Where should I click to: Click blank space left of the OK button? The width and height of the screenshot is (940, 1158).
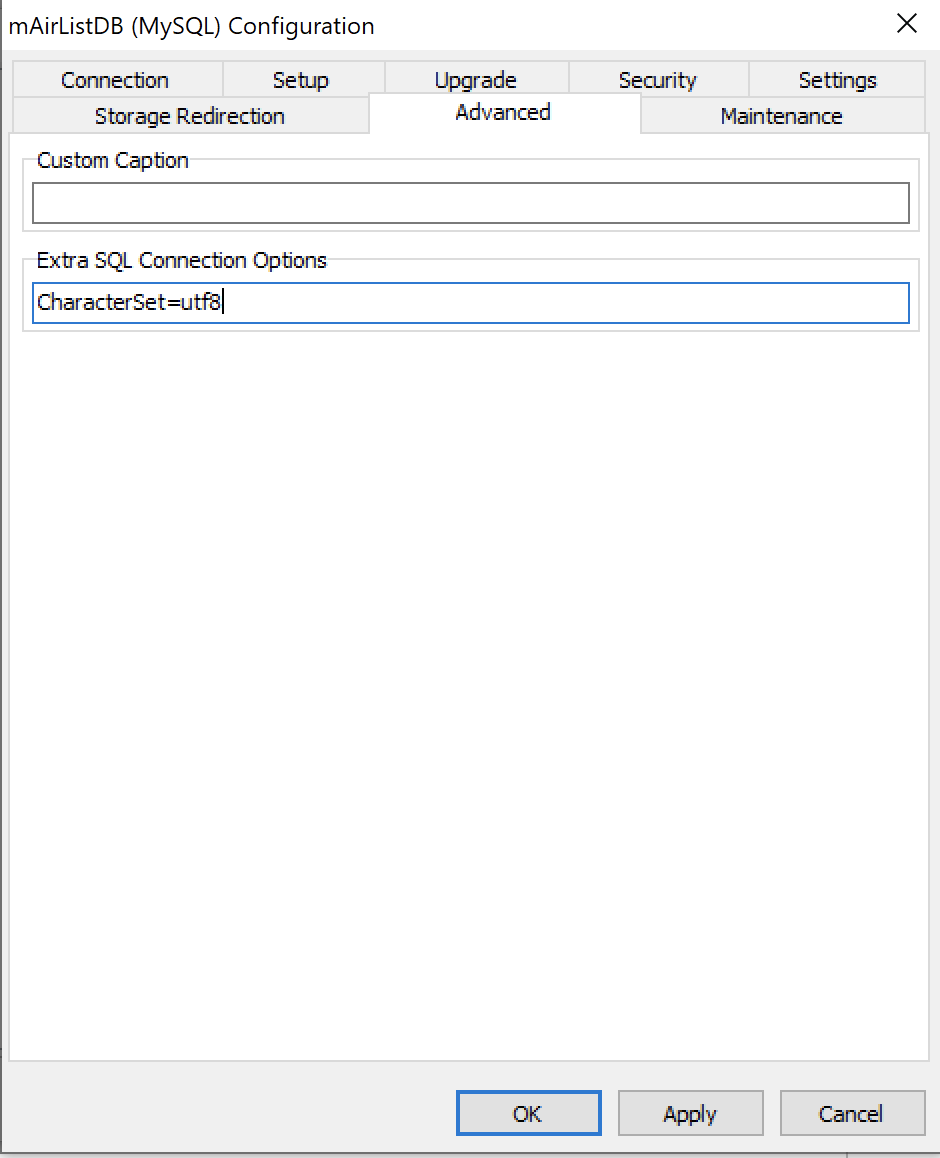[x=230, y=1114]
